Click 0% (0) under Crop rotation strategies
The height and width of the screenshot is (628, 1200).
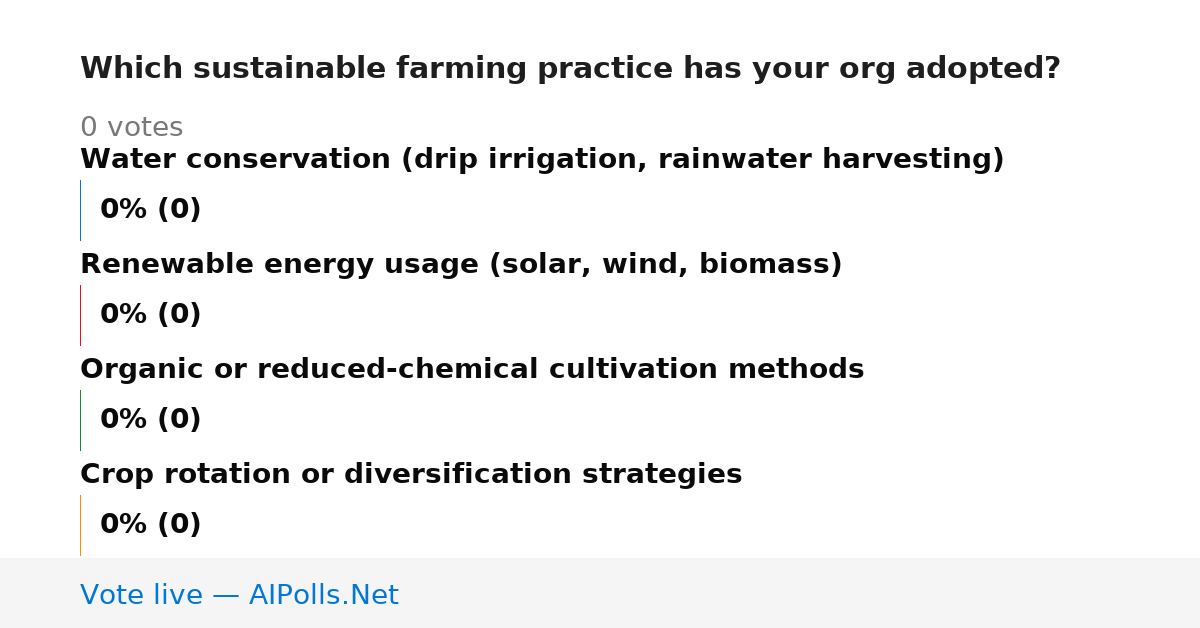151,525
